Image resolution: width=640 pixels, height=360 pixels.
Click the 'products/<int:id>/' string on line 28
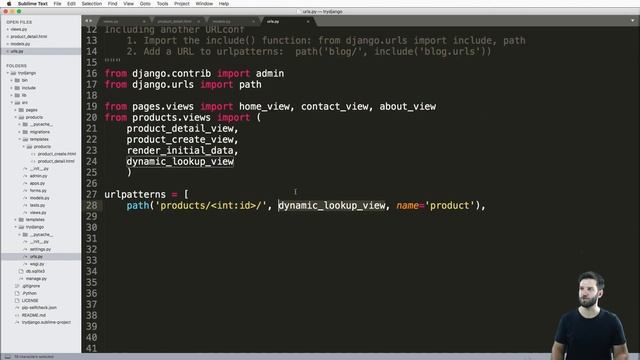[x=211, y=205]
